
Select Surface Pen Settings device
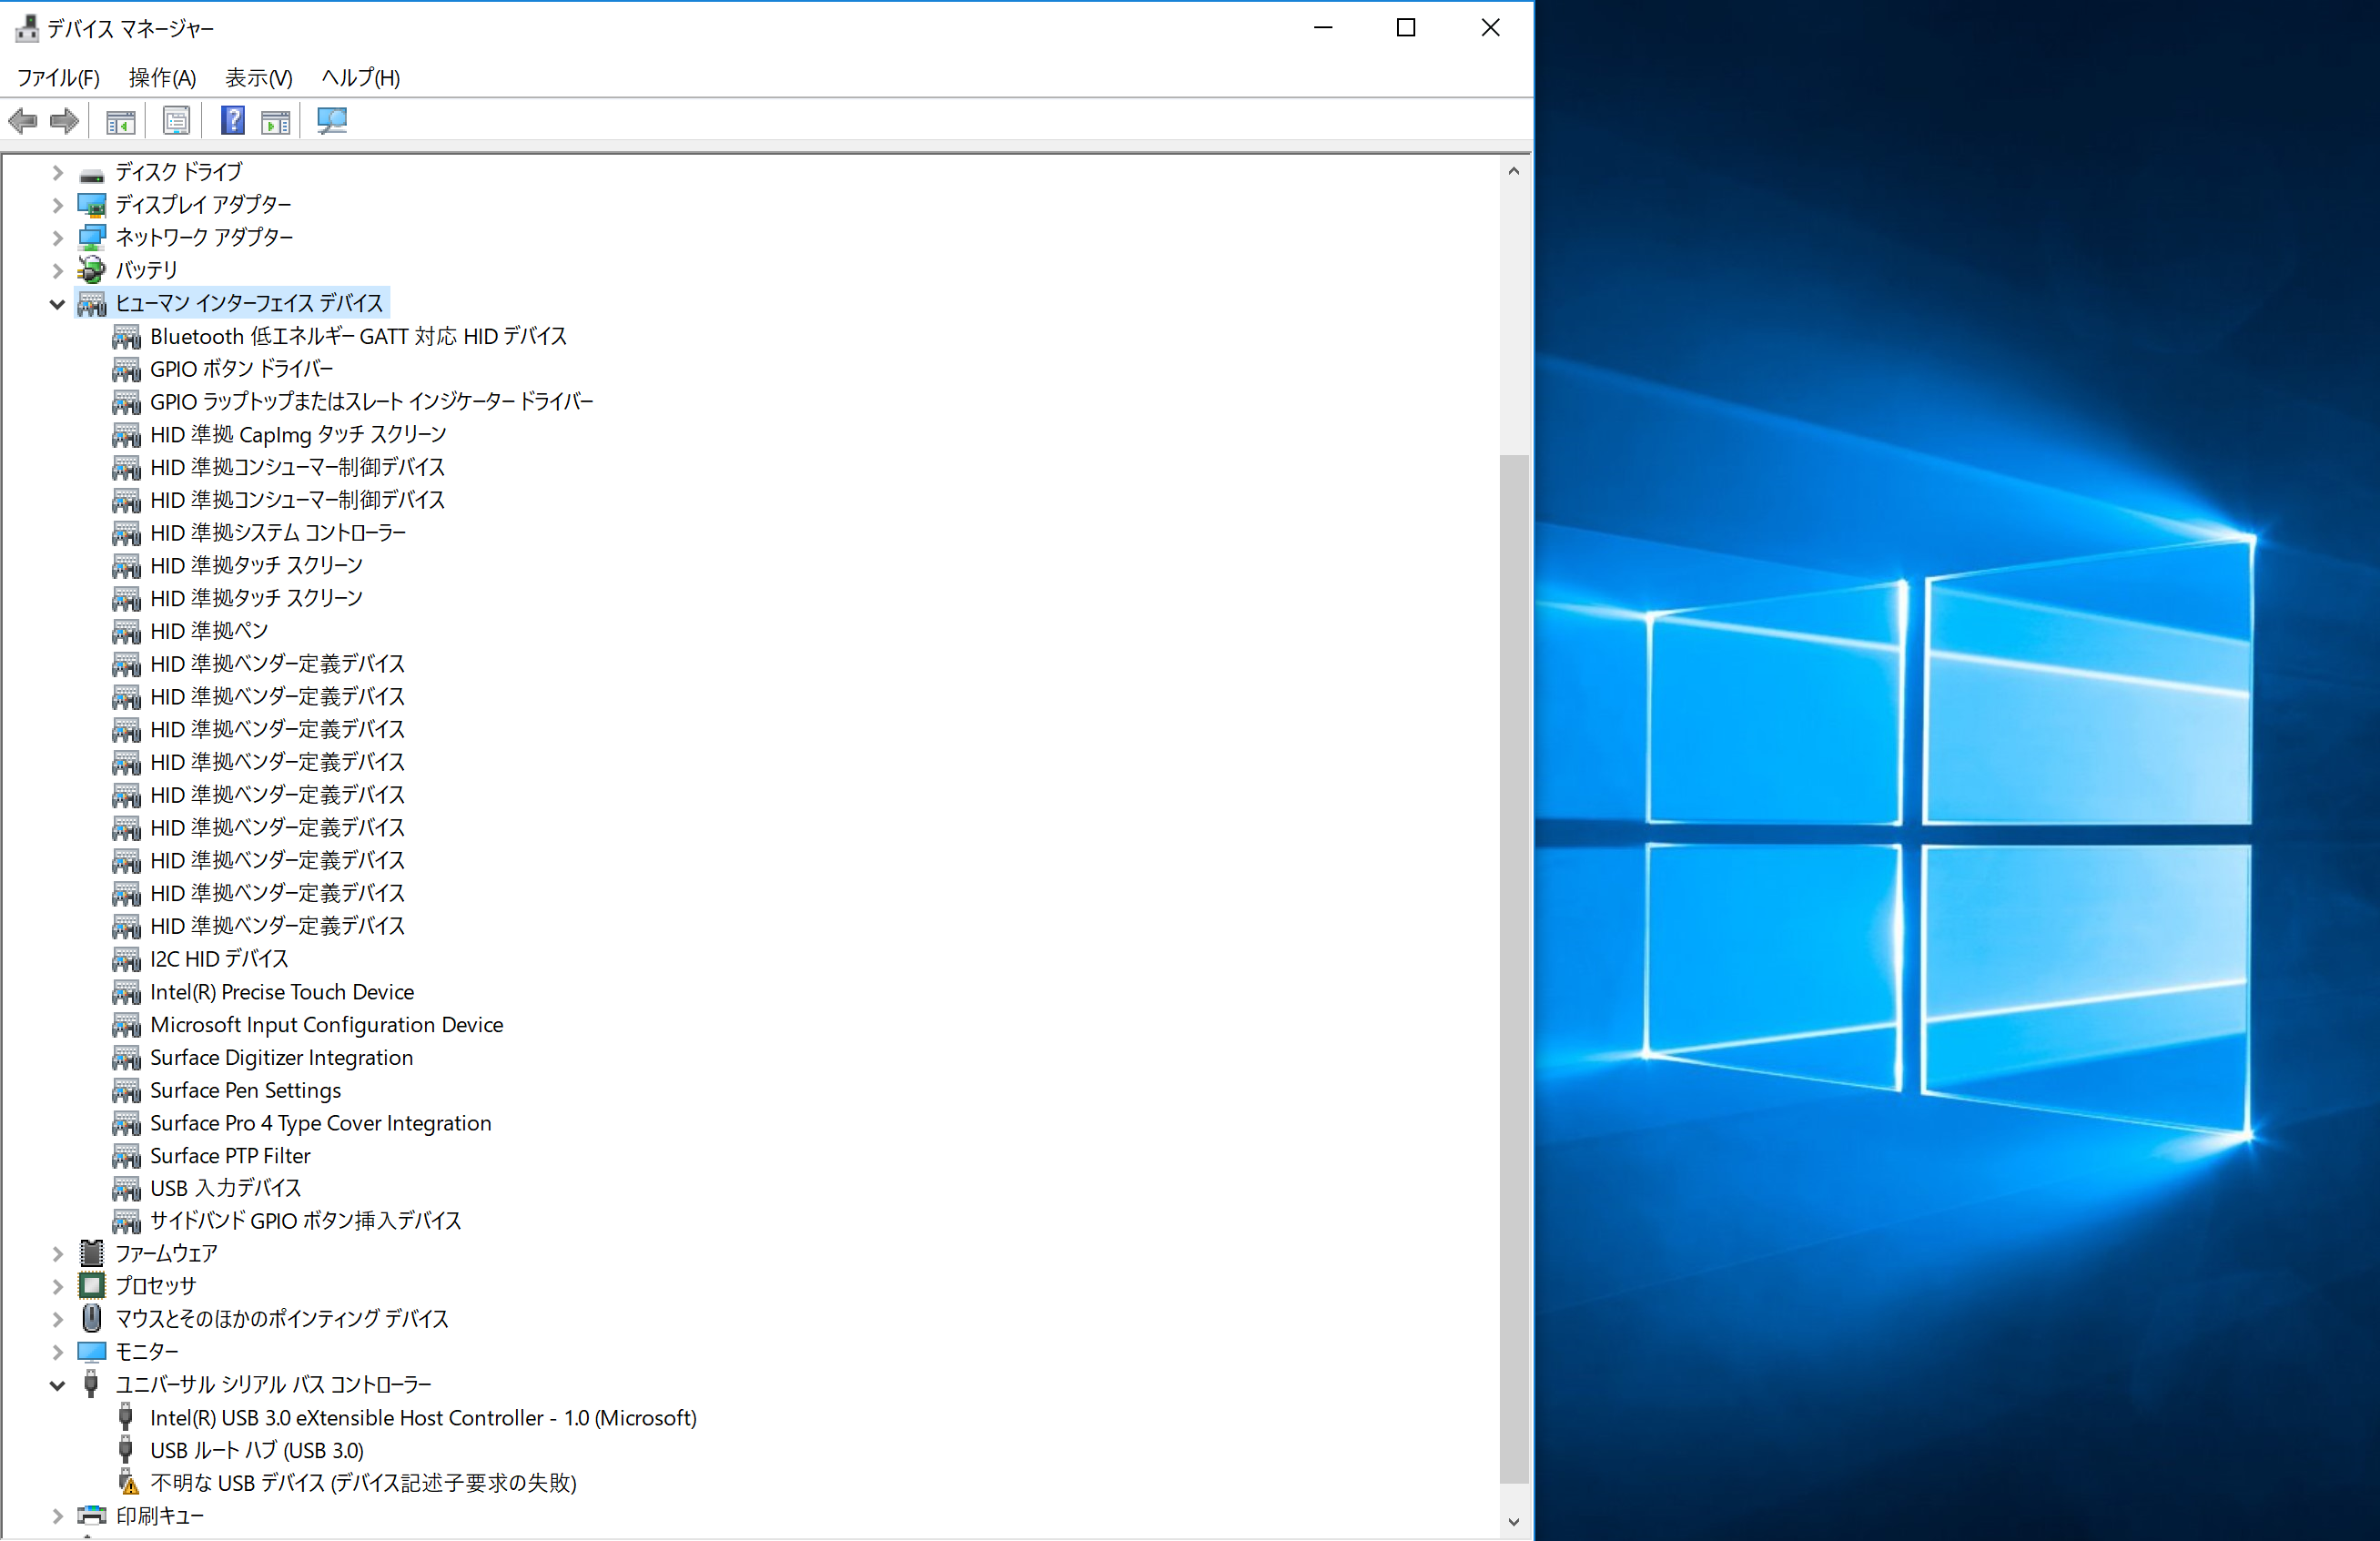coord(245,1090)
